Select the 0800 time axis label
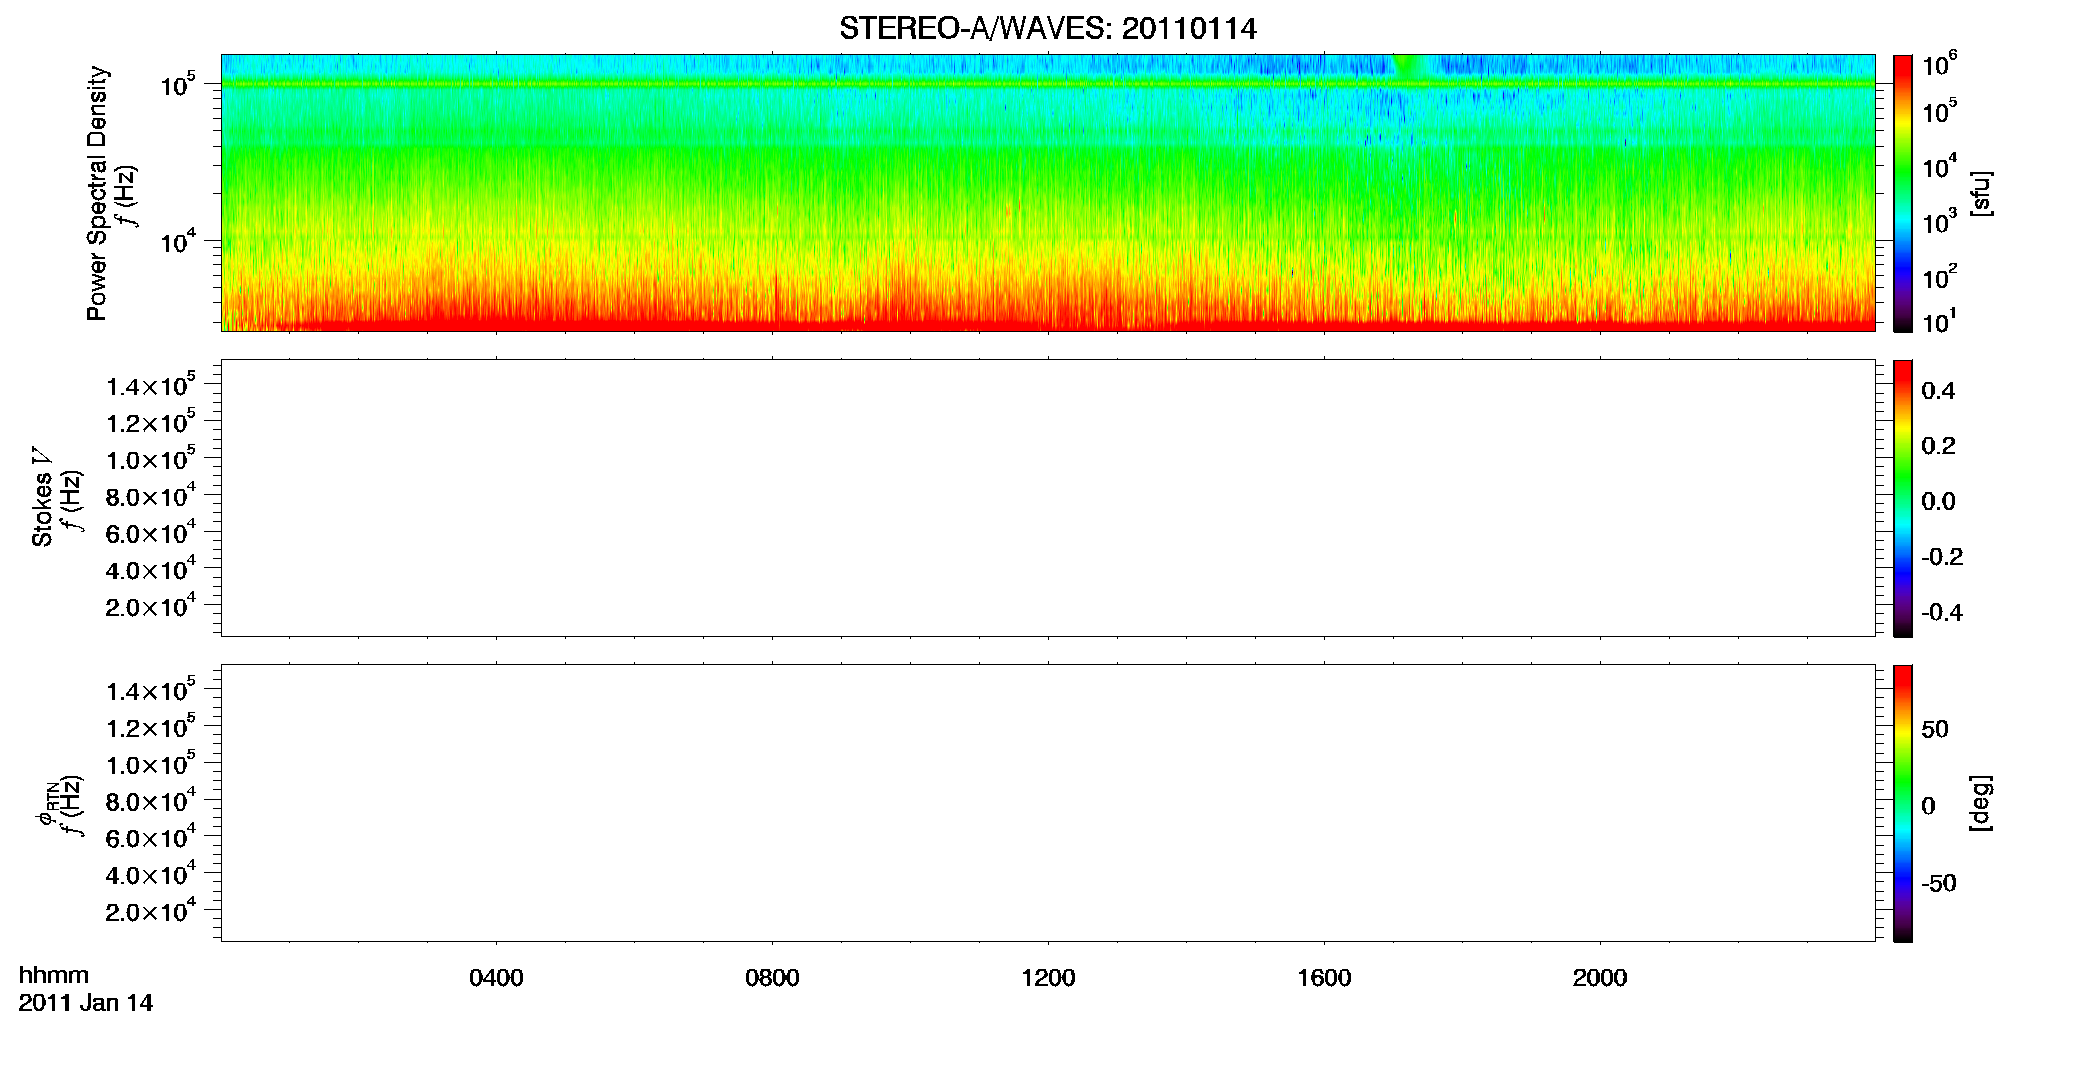 (772, 978)
